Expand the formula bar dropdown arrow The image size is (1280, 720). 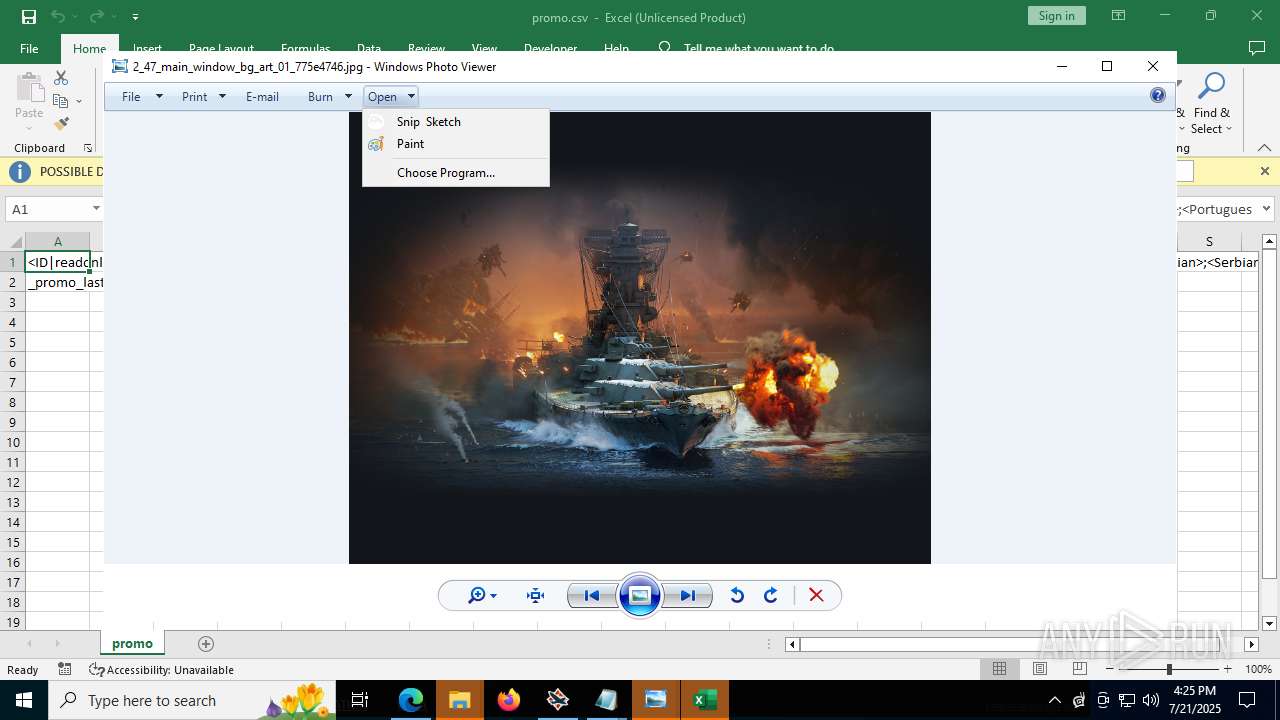pos(1266,209)
